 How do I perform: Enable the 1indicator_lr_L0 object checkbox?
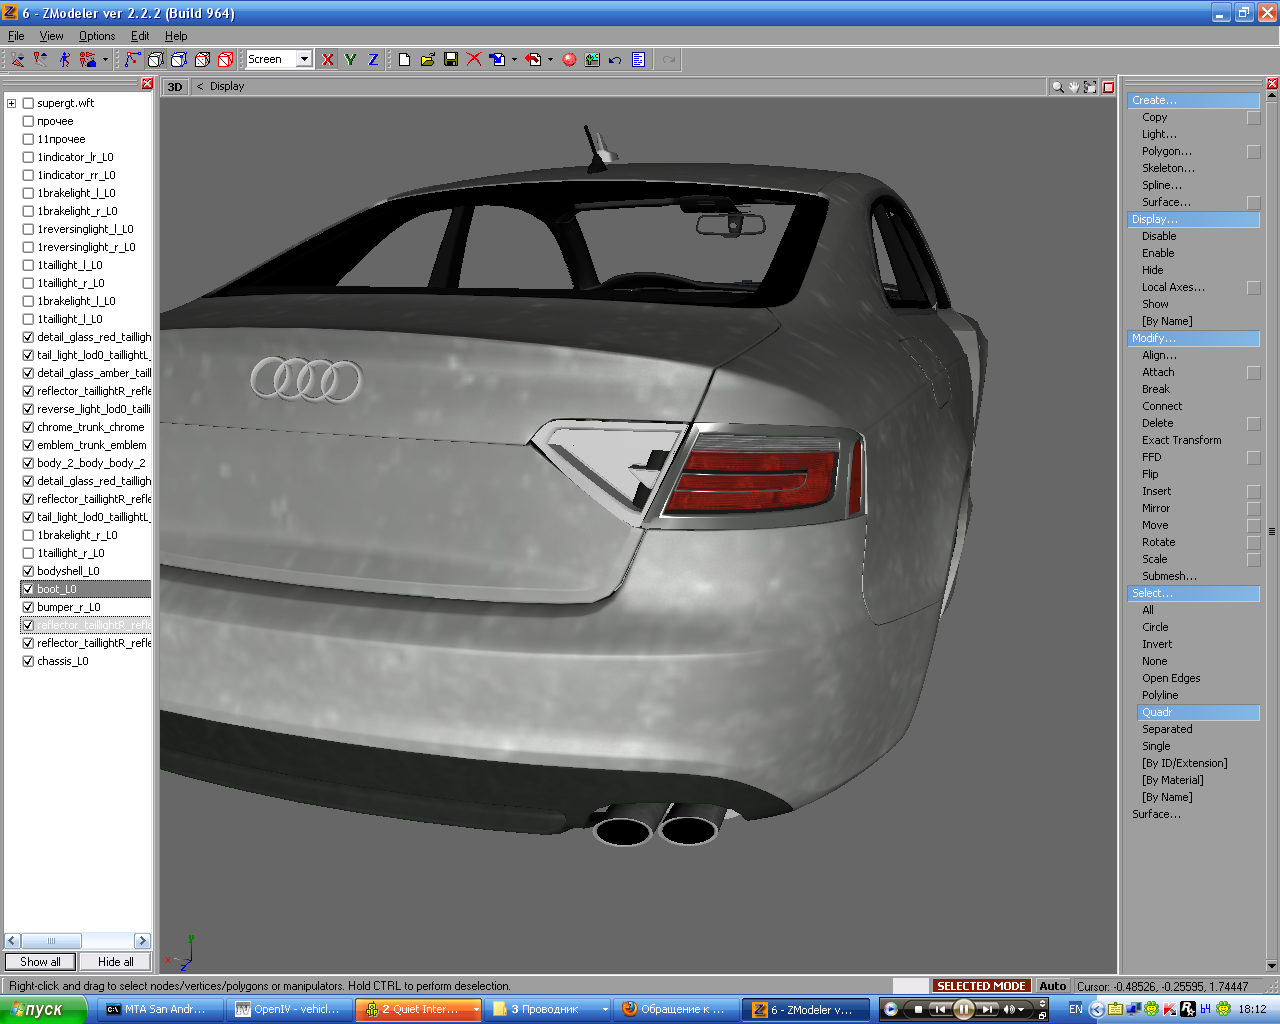click(x=28, y=157)
